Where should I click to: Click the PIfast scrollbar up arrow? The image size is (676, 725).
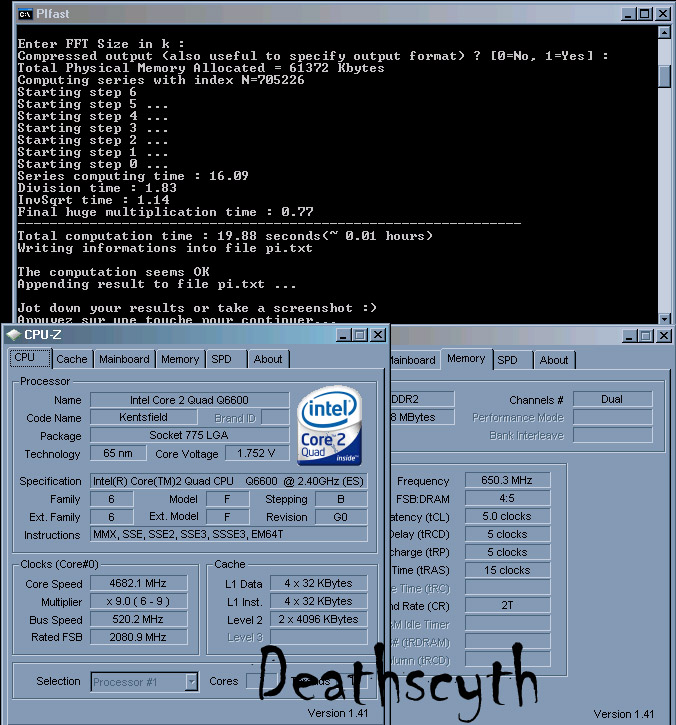pos(664,32)
